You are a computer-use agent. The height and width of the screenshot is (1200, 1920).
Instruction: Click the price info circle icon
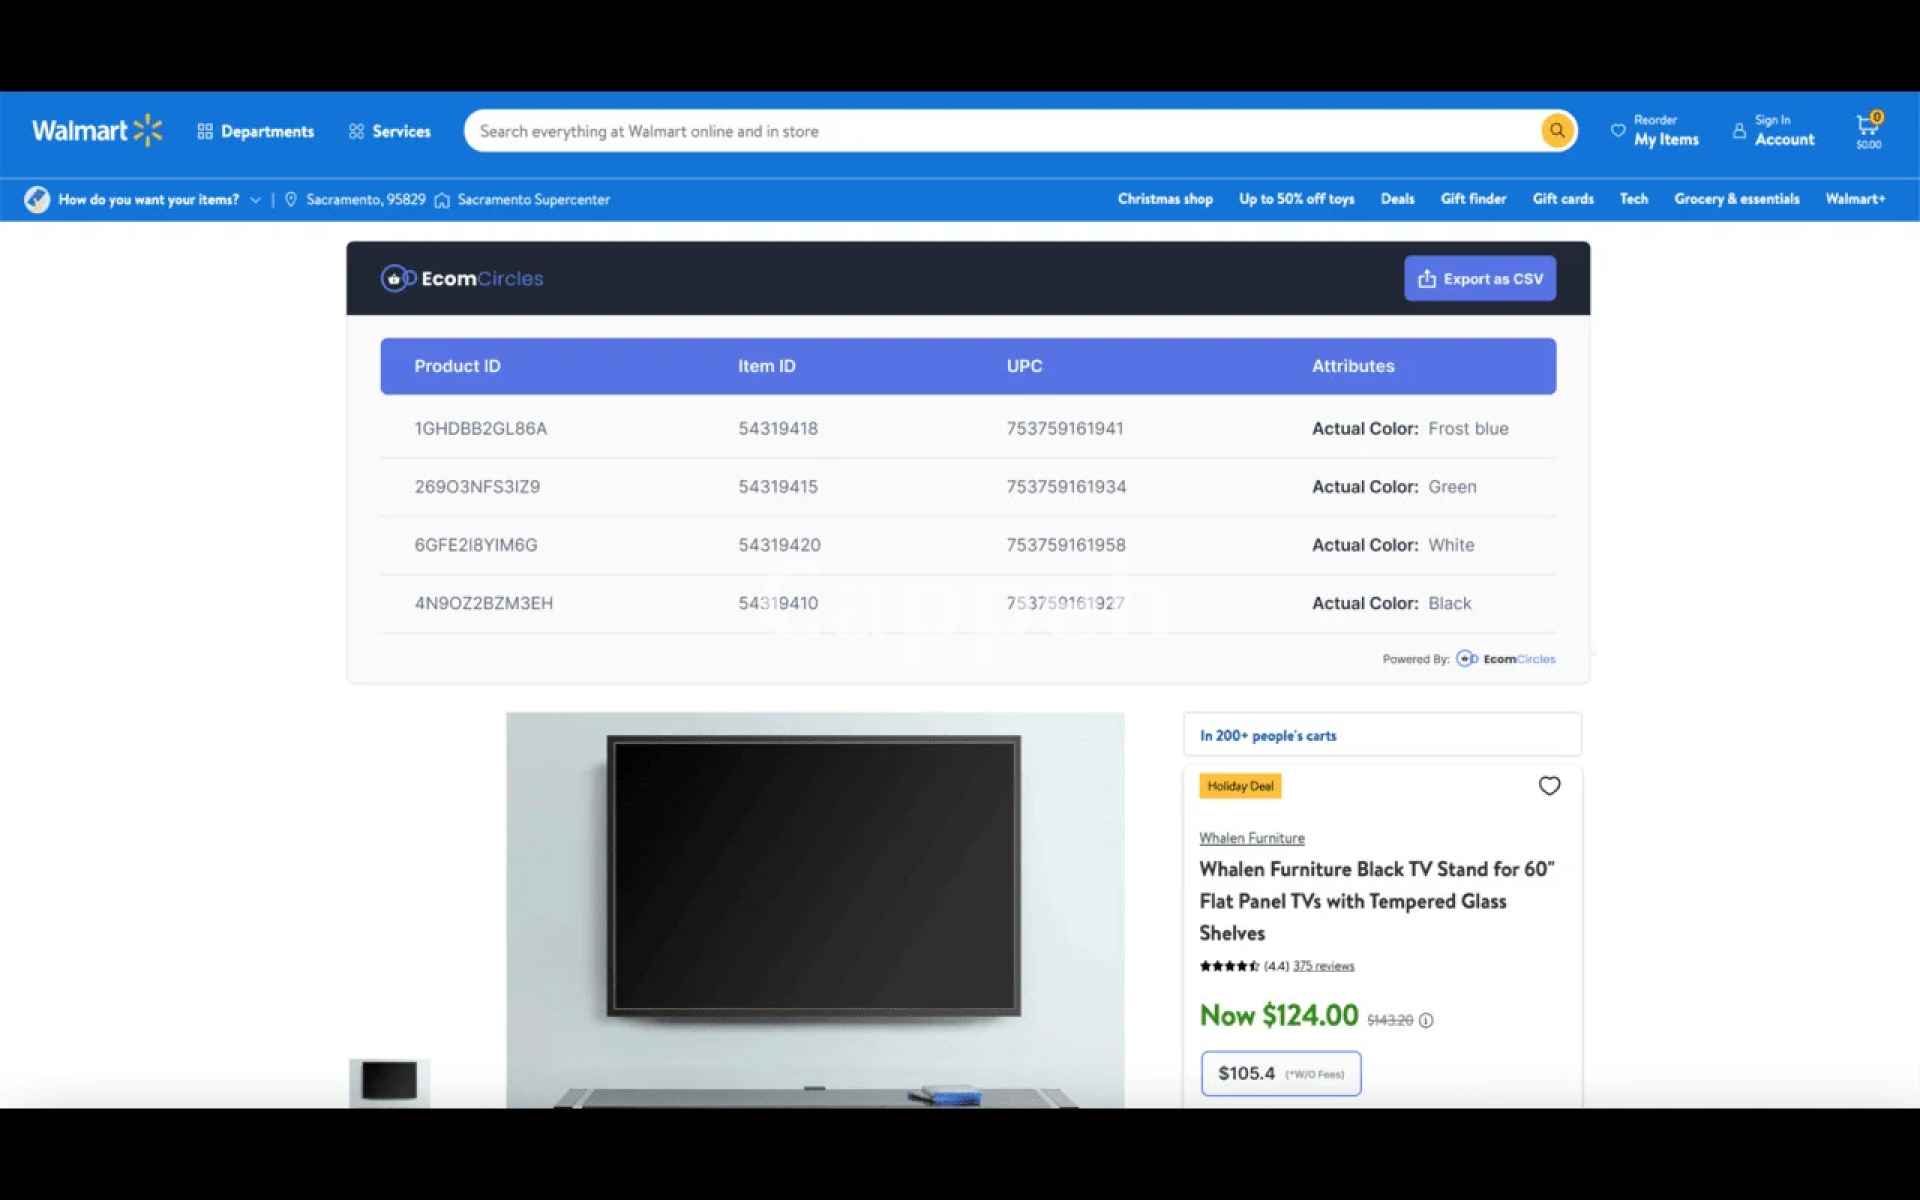click(x=1426, y=1020)
